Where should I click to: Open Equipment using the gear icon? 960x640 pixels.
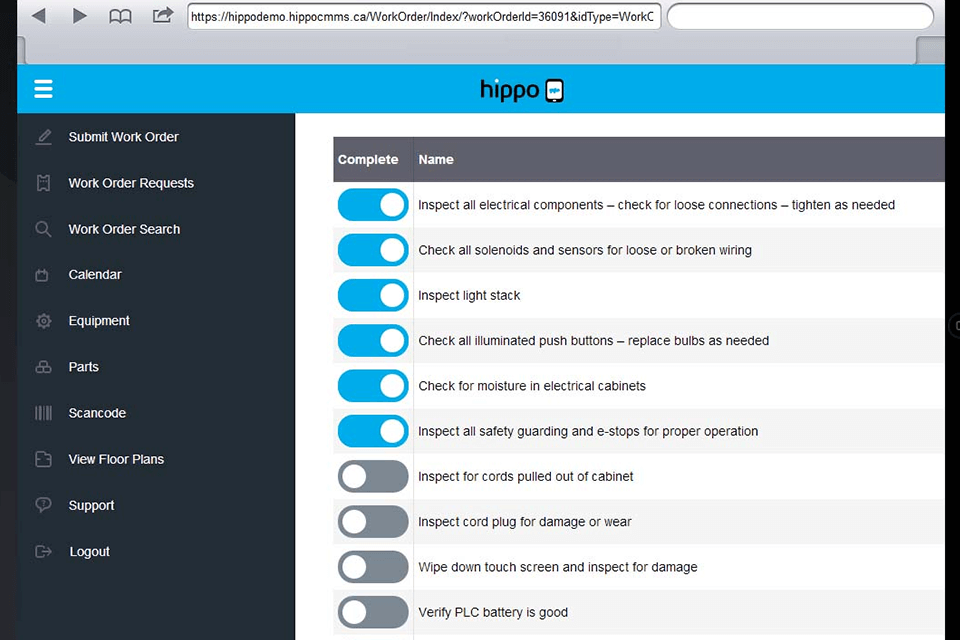(x=43, y=320)
